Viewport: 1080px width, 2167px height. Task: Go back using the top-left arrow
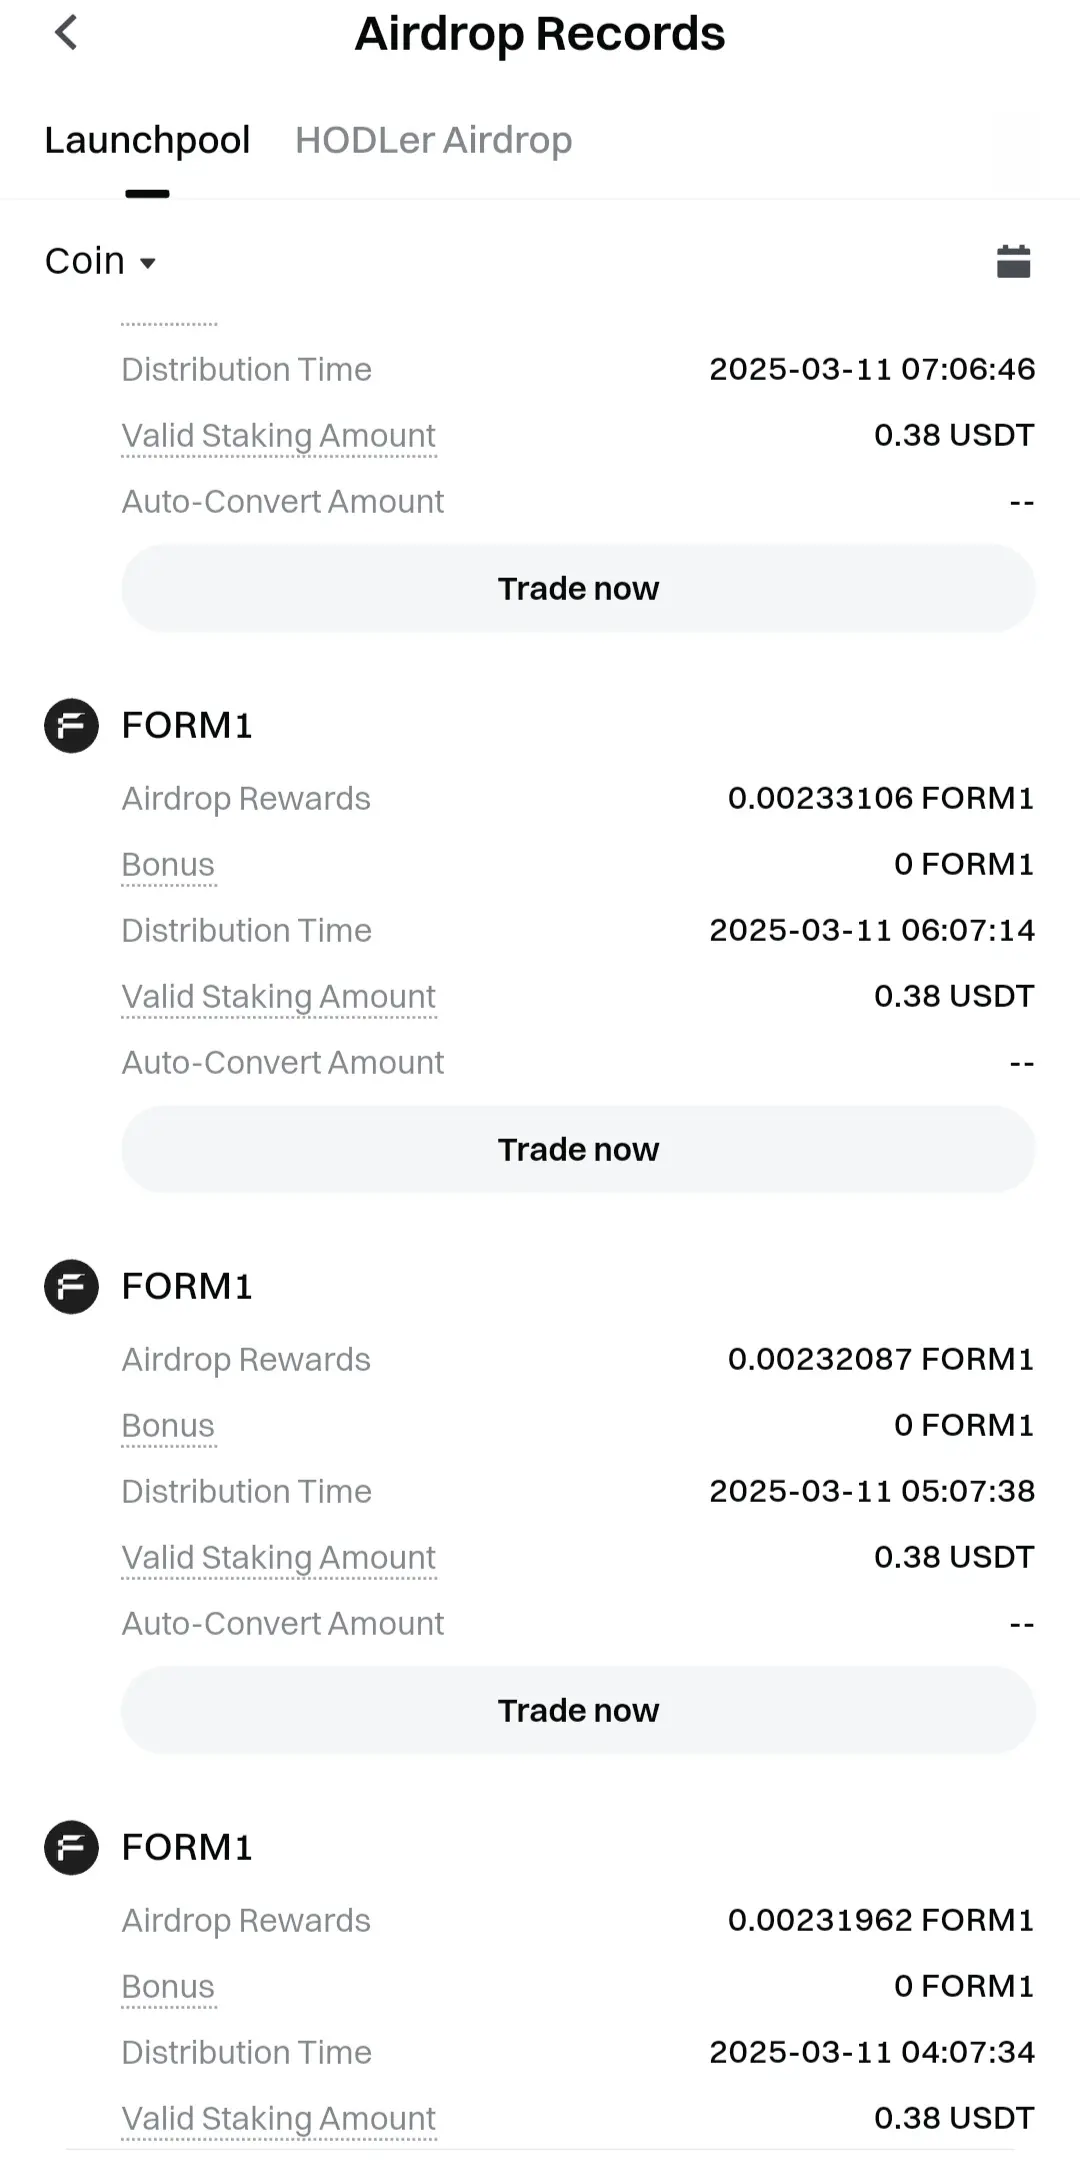66,33
